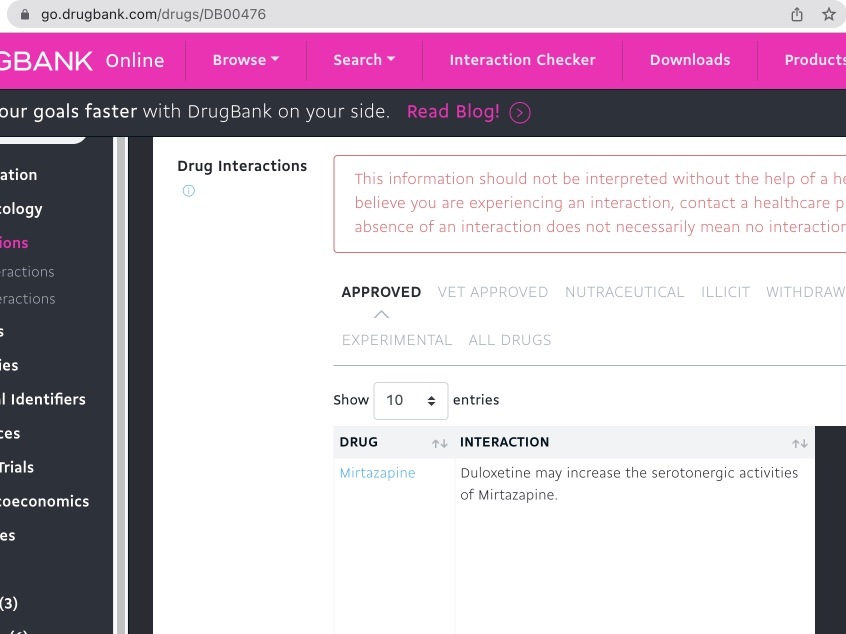Go to the sidebar section ending in cology
This screenshot has width=846, height=634.
pos(21,209)
